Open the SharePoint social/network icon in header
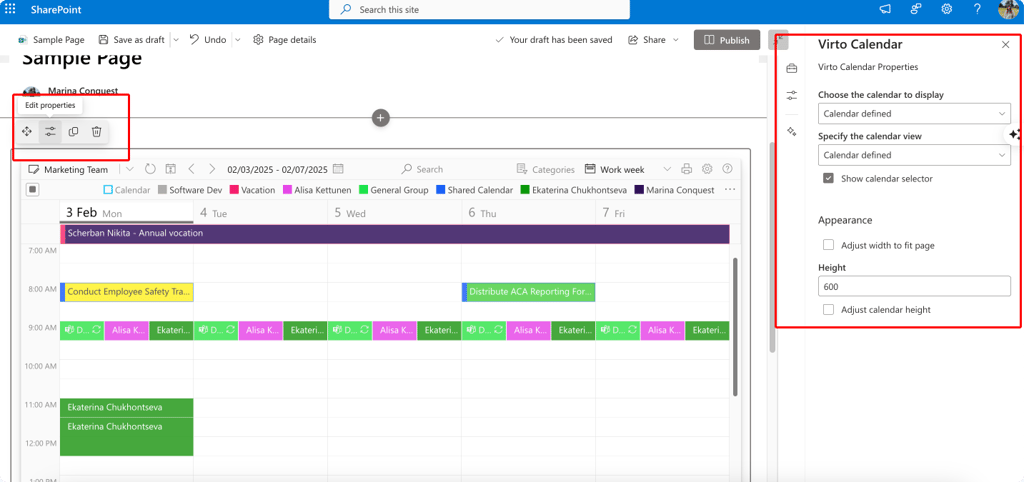Viewport: 1024px width, 482px height. pyautogui.click(x=916, y=9)
